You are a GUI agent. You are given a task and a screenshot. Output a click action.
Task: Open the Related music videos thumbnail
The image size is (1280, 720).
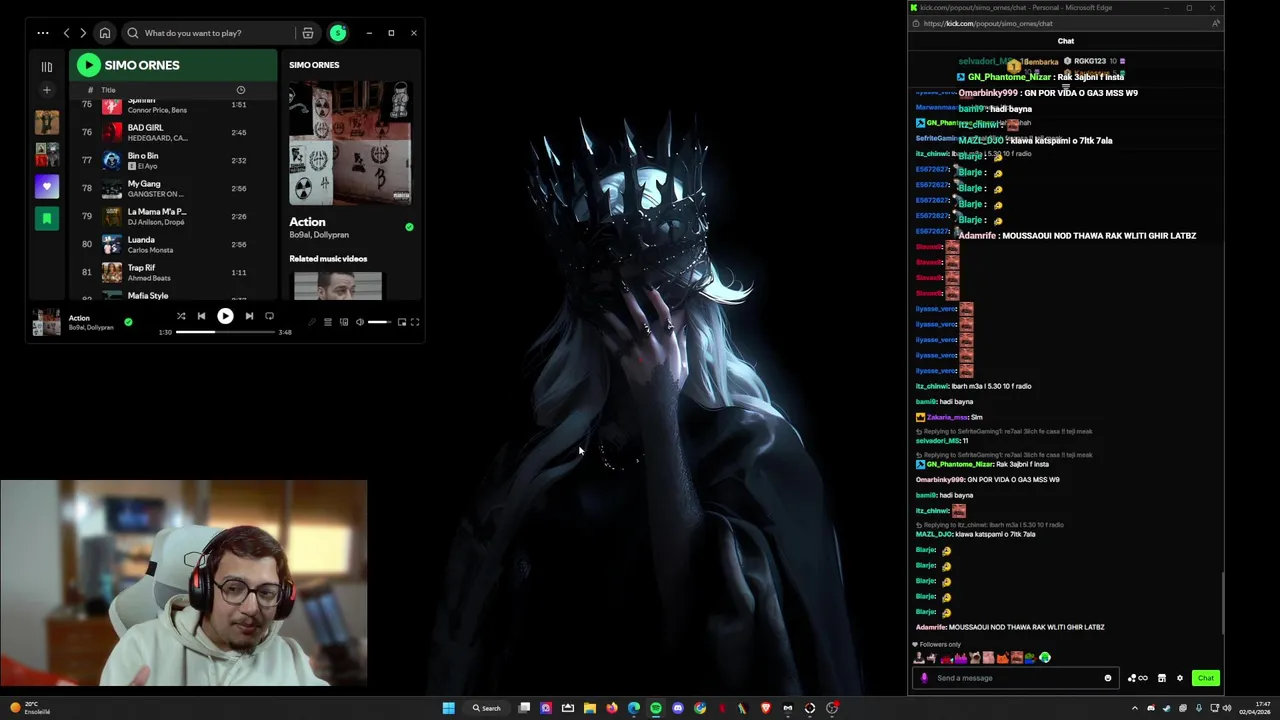(337, 286)
